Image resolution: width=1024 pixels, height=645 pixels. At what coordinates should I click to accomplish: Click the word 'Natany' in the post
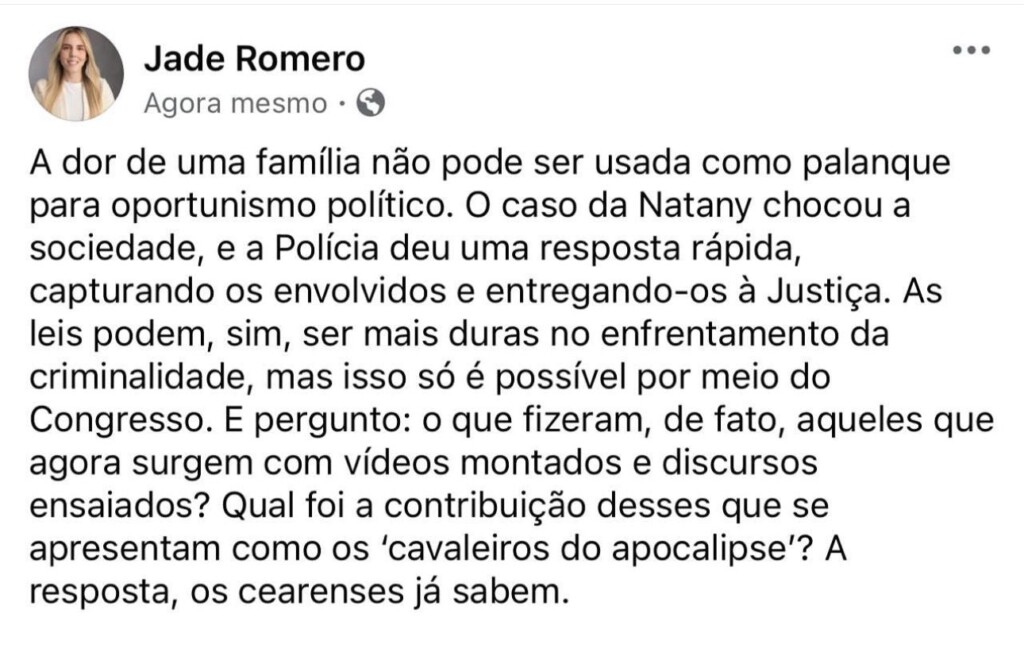click(x=695, y=207)
